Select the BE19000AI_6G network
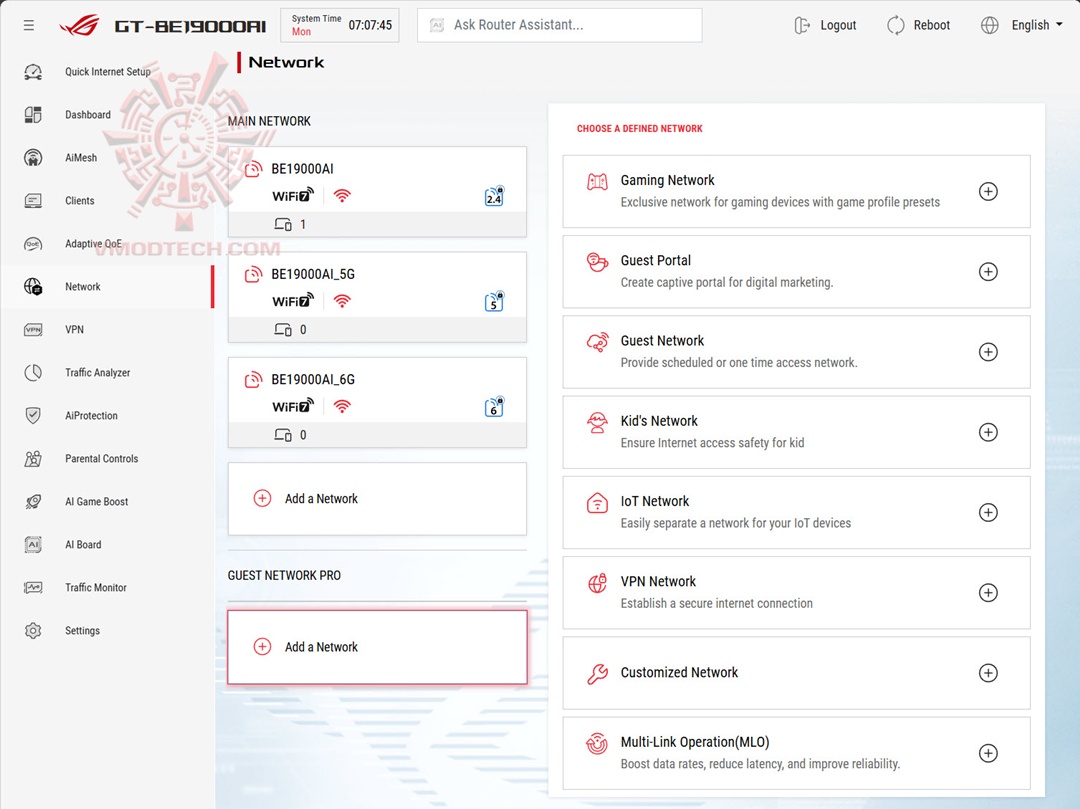This screenshot has width=1080, height=809. [x=377, y=402]
